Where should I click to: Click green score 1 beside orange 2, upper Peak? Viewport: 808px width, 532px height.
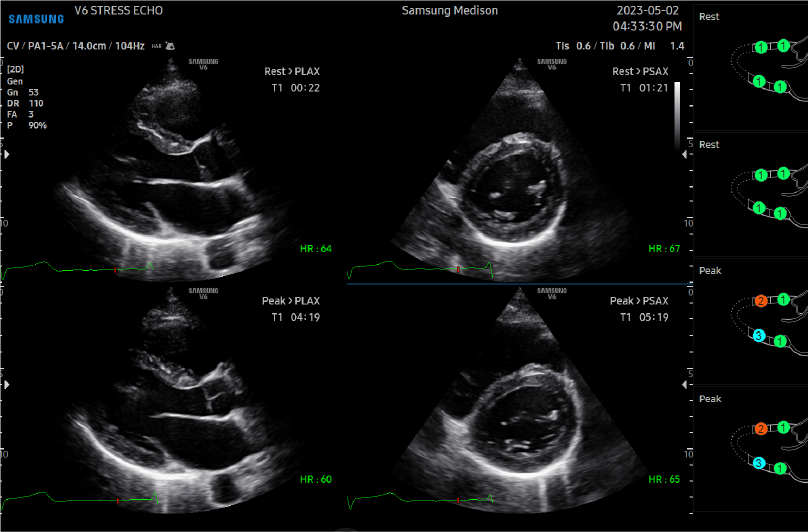click(x=784, y=299)
